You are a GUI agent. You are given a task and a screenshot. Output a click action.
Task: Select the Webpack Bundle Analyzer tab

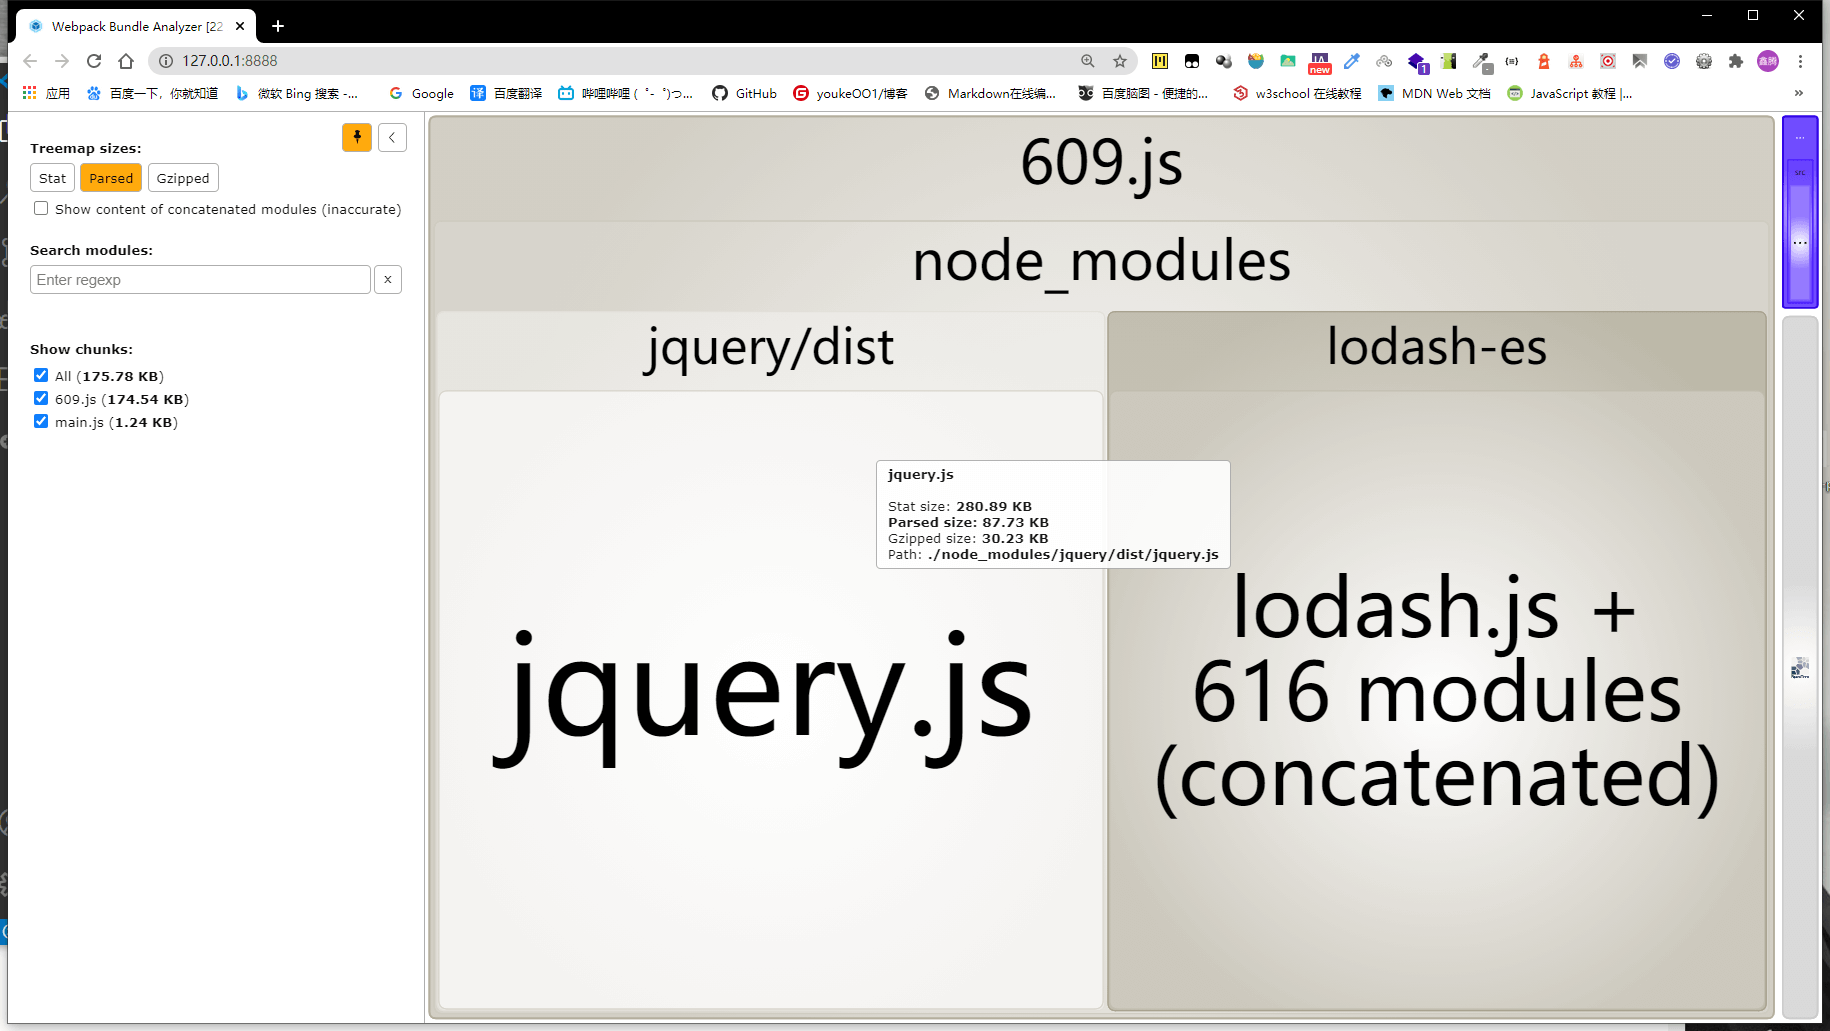coord(136,26)
